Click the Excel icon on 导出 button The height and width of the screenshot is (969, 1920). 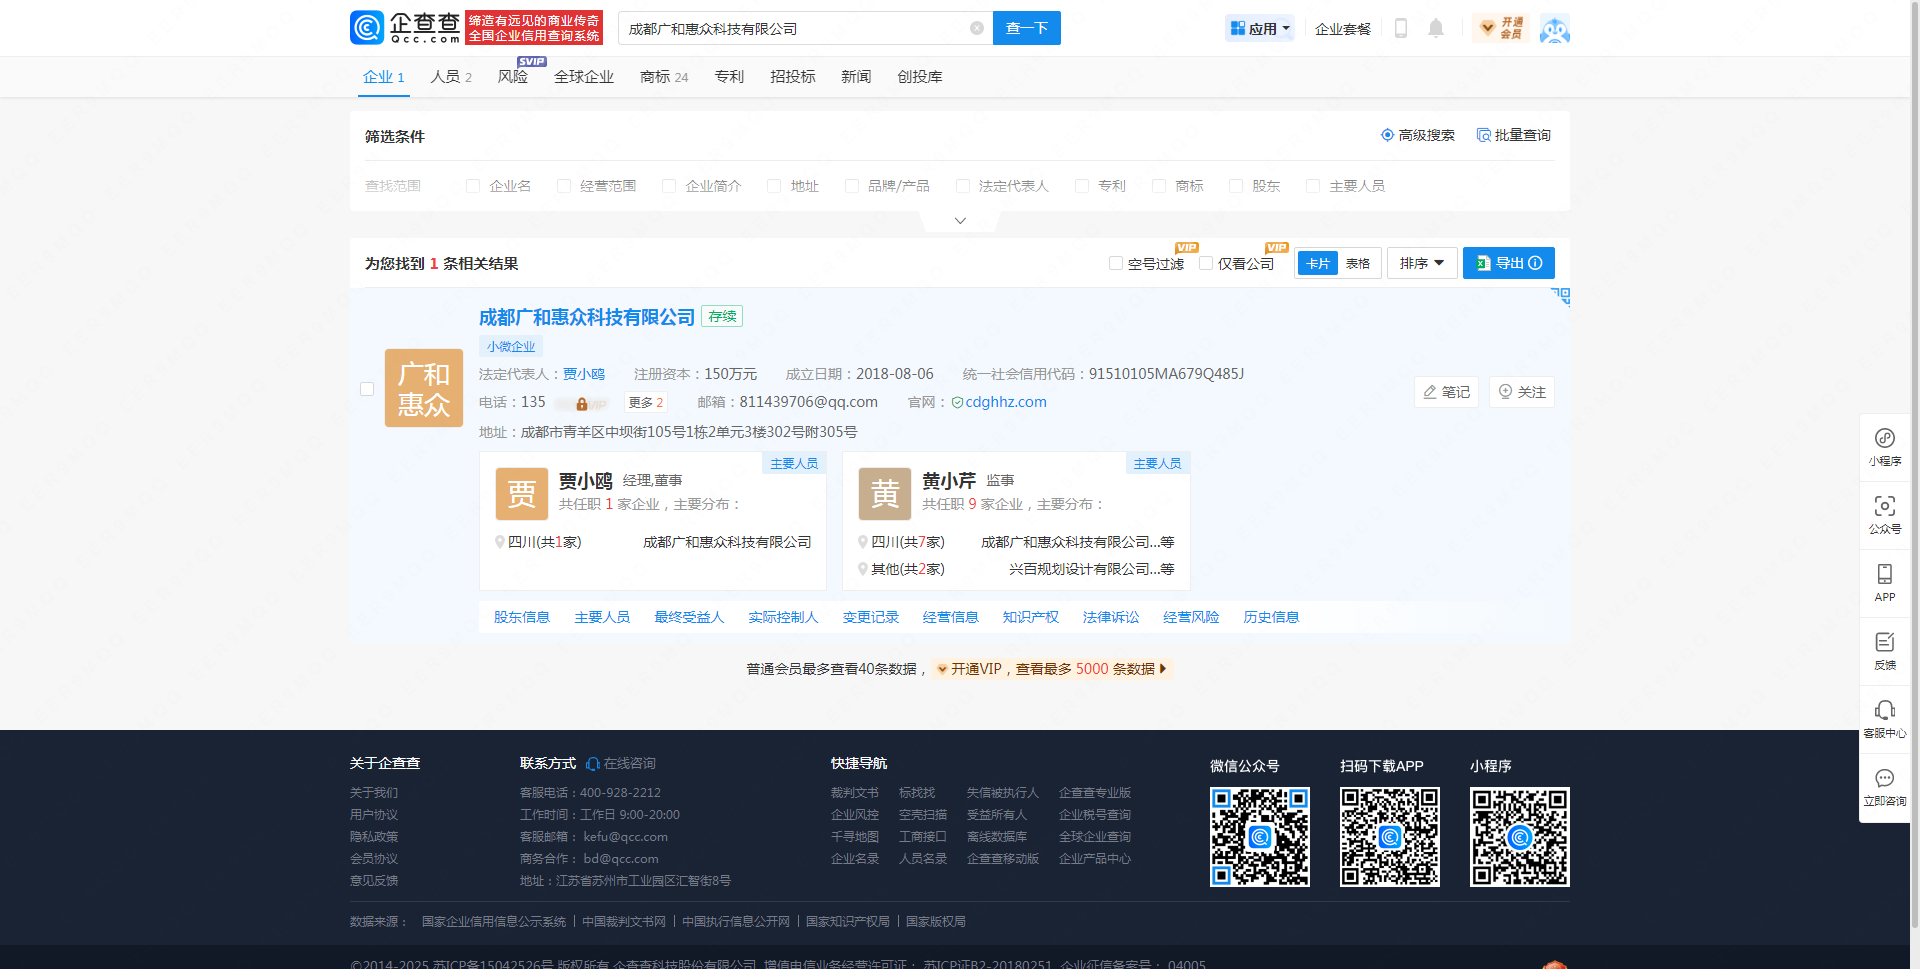(x=1483, y=263)
